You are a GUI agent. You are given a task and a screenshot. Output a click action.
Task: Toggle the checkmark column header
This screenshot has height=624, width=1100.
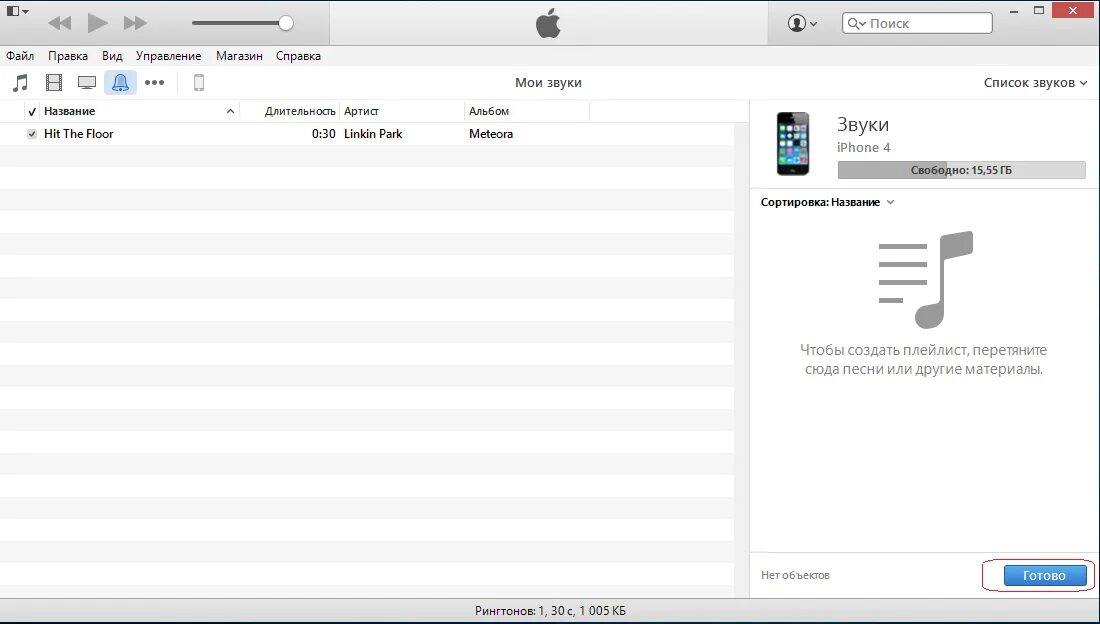point(32,112)
